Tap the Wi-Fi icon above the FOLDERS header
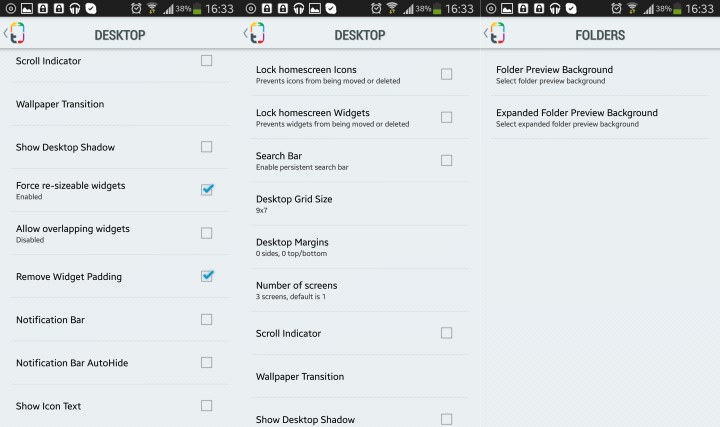 click(633, 8)
